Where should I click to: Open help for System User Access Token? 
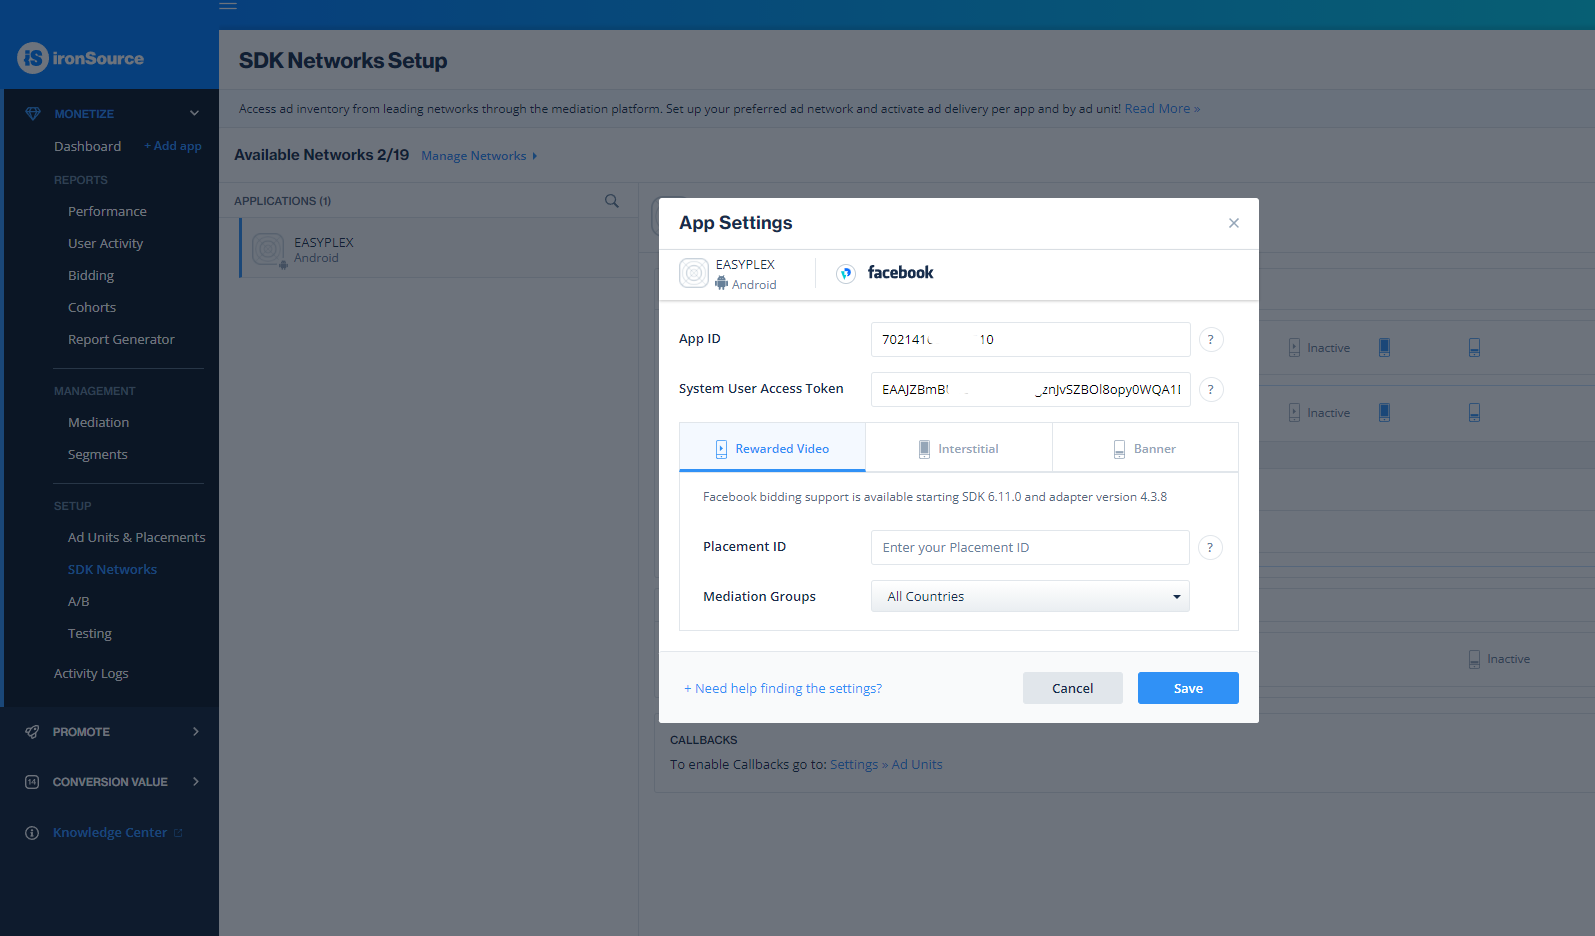(x=1210, y=389)
